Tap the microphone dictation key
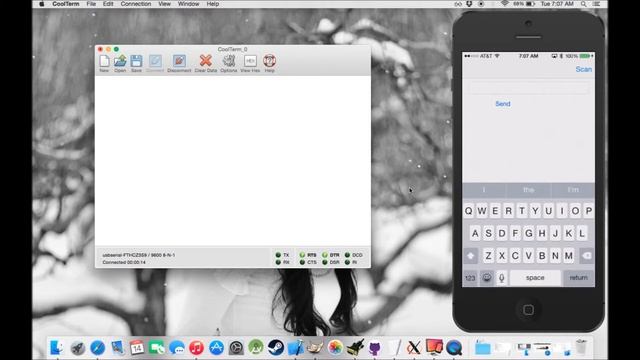640x360 pixels. 502,278
